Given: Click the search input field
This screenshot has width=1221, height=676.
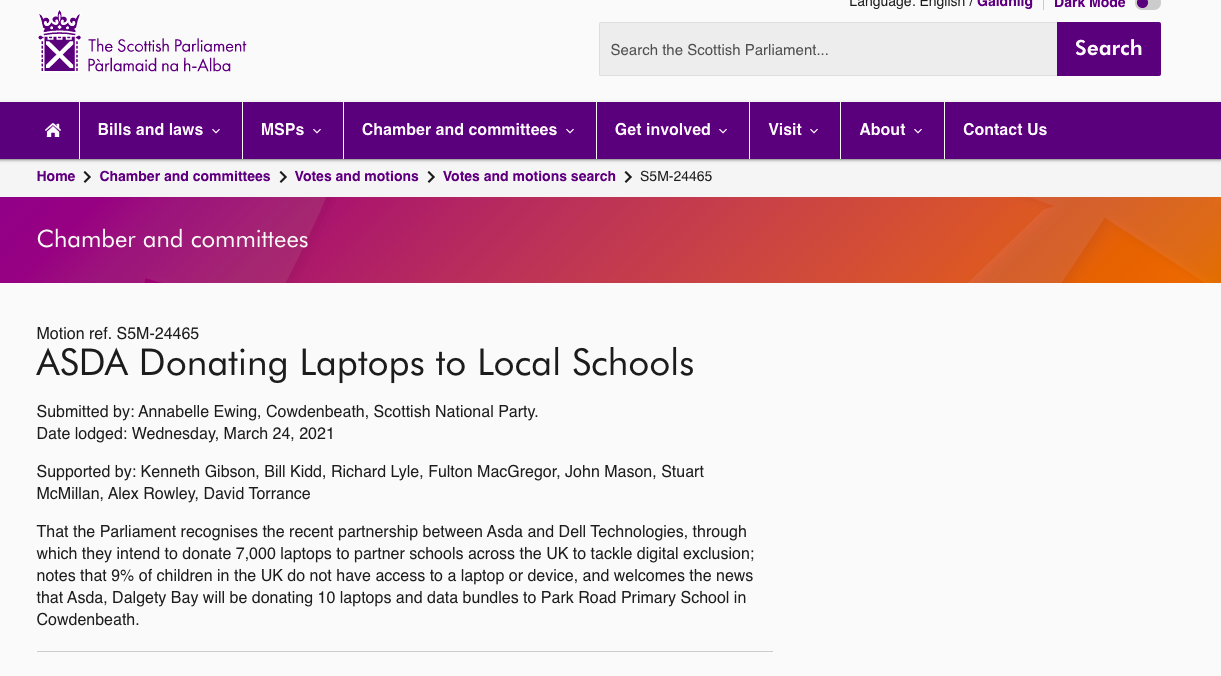Looking at the screenshot, I should pos(827,49).
